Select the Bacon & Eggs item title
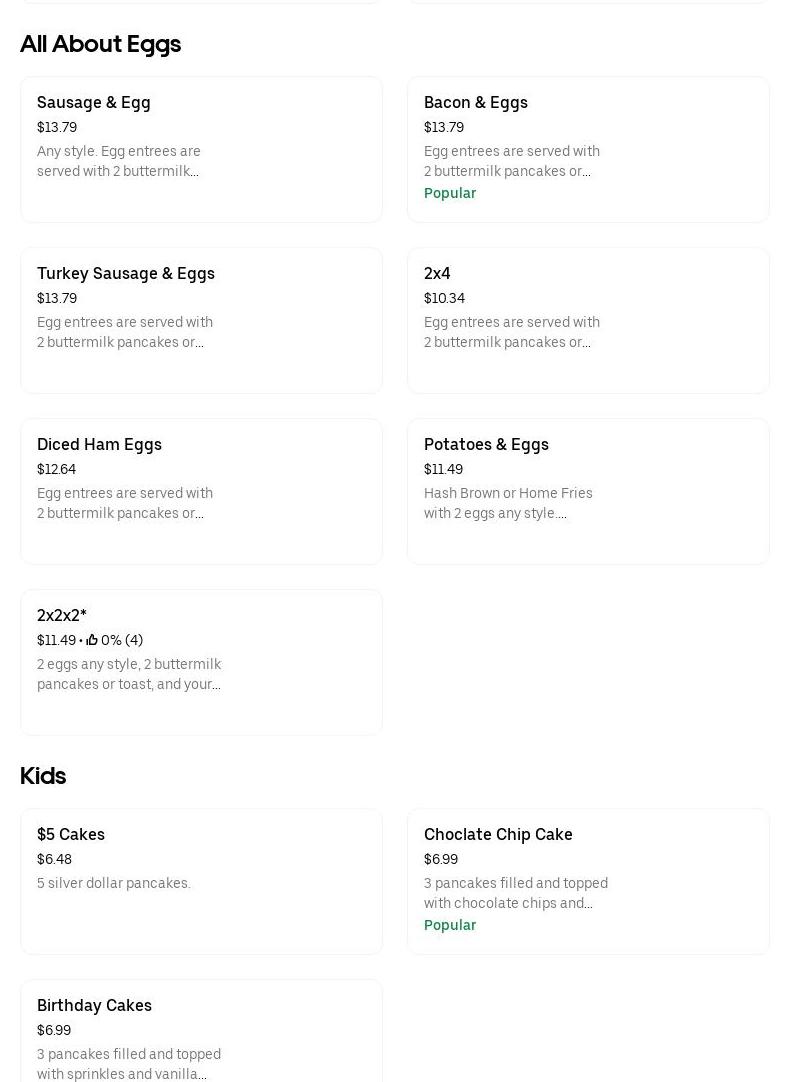 (476, 102)
